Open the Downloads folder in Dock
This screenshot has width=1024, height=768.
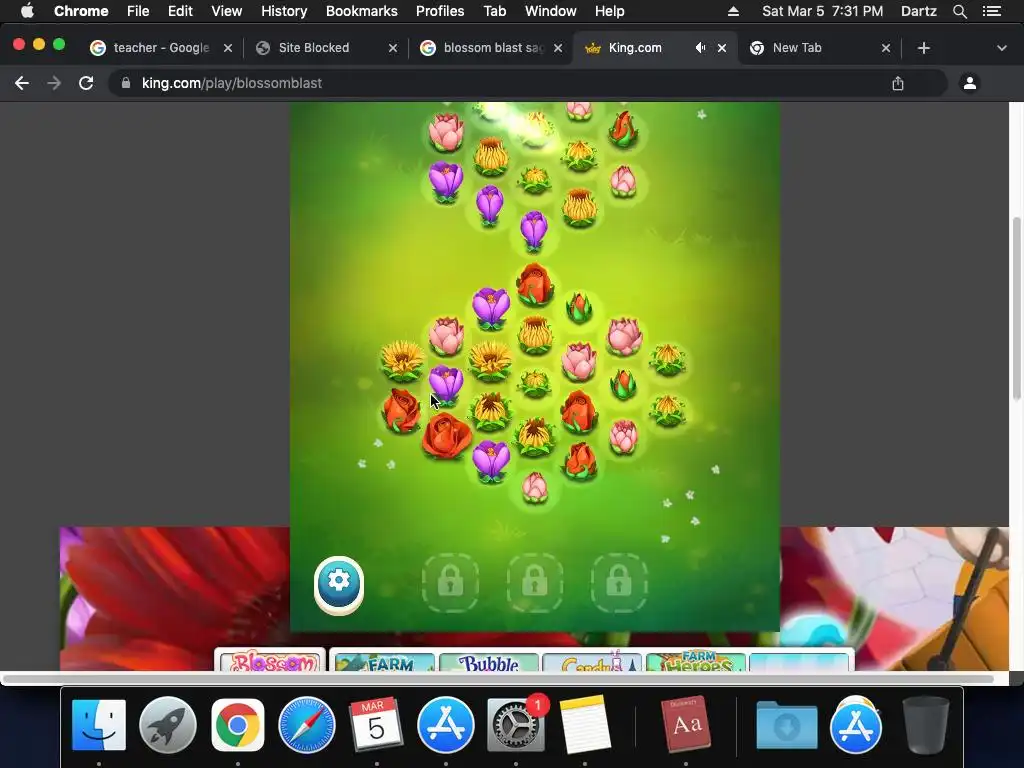pyautogui.click(x=787, y=725)
